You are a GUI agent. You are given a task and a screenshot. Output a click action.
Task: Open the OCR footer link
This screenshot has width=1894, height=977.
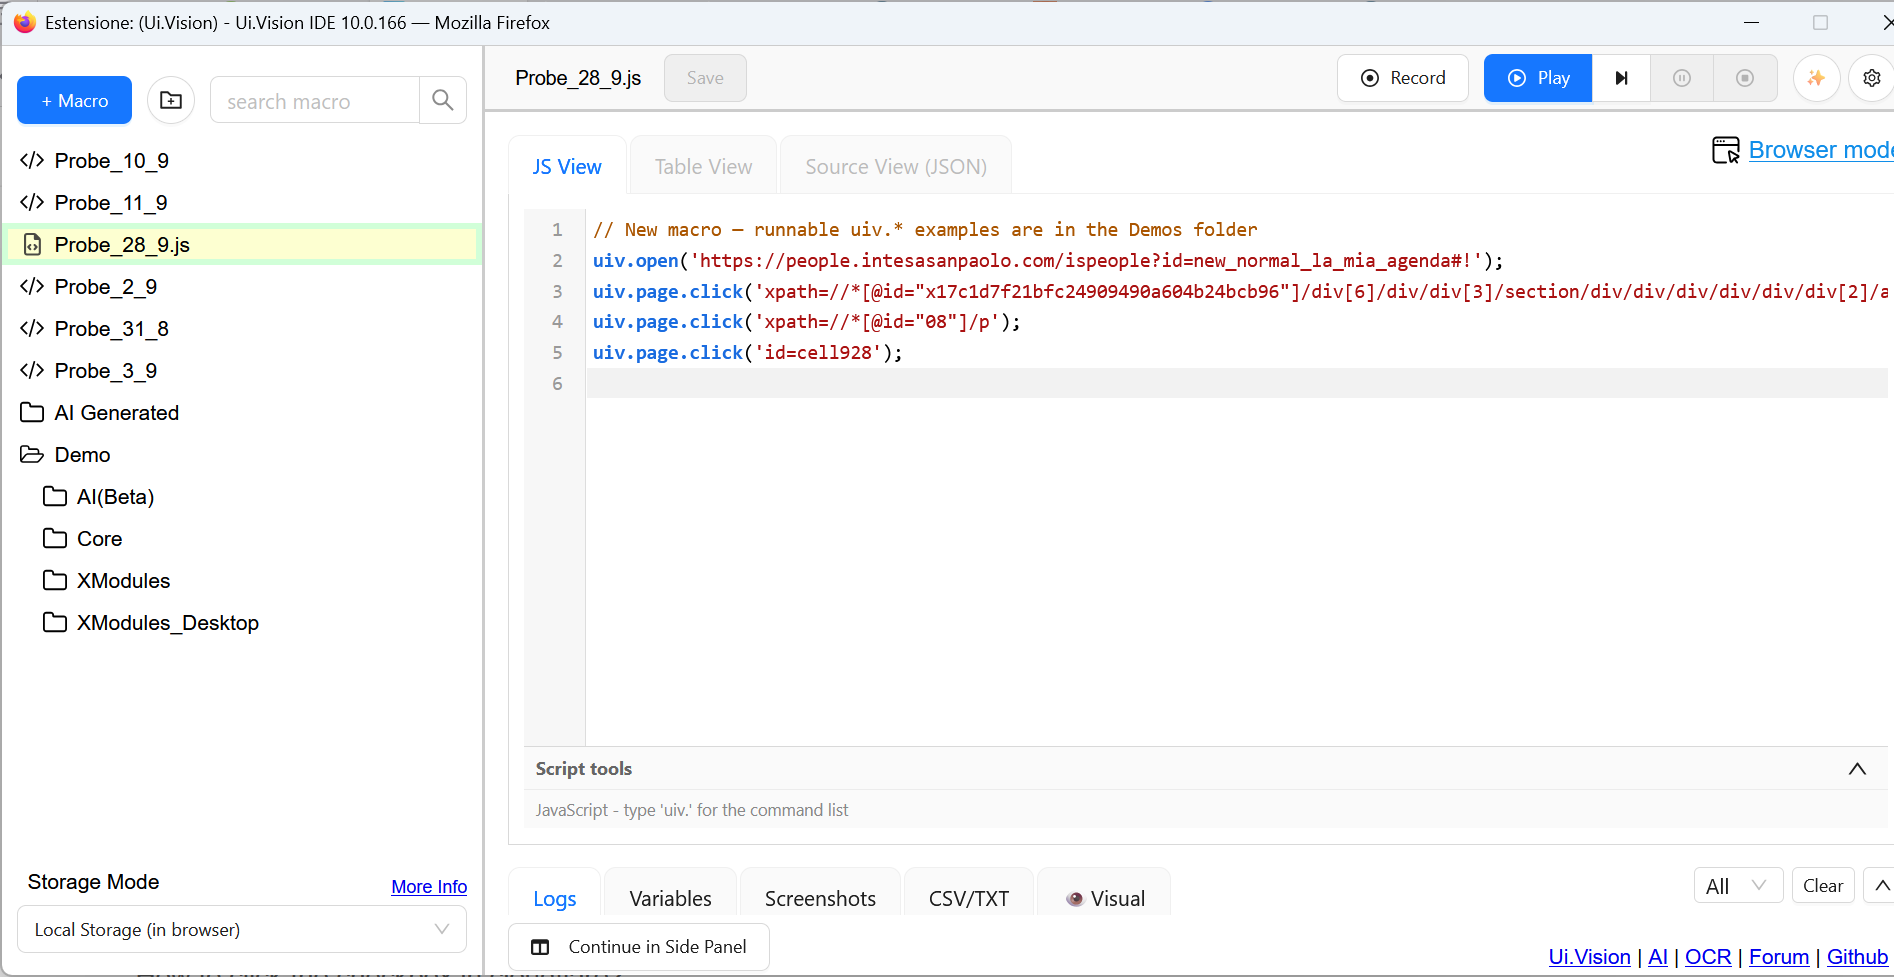pyautogui.click(x=1708, y=957)
